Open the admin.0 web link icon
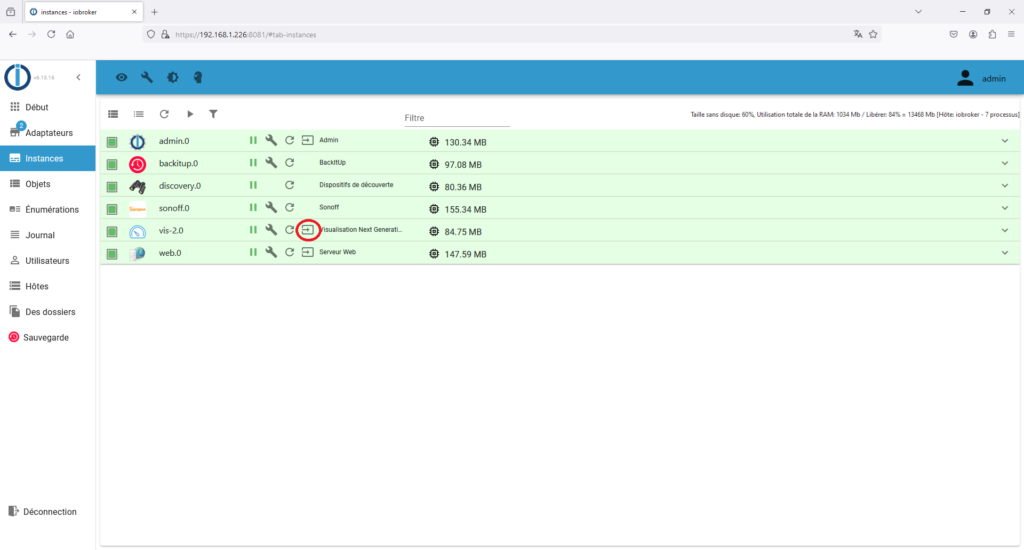The width and height of the screenshot is (1024, 550). click(x=308, y=140)
